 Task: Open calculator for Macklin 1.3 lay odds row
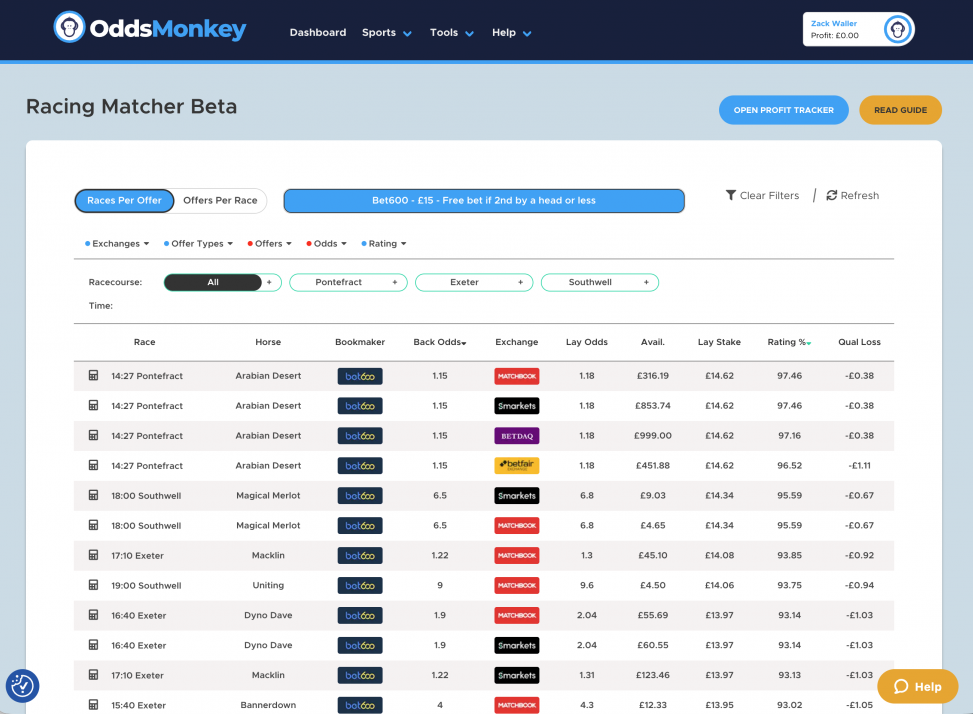(x=93, y=555)
